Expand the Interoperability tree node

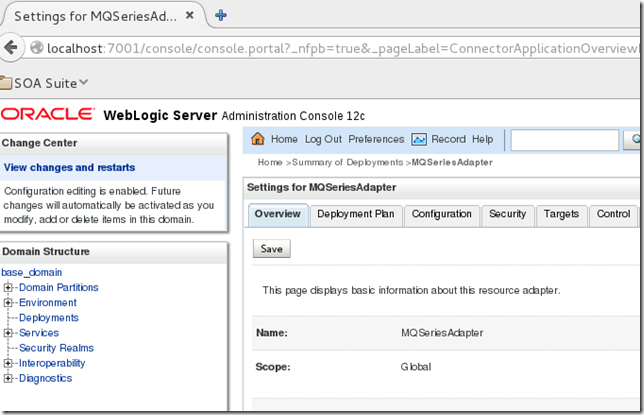coord(9,364)
